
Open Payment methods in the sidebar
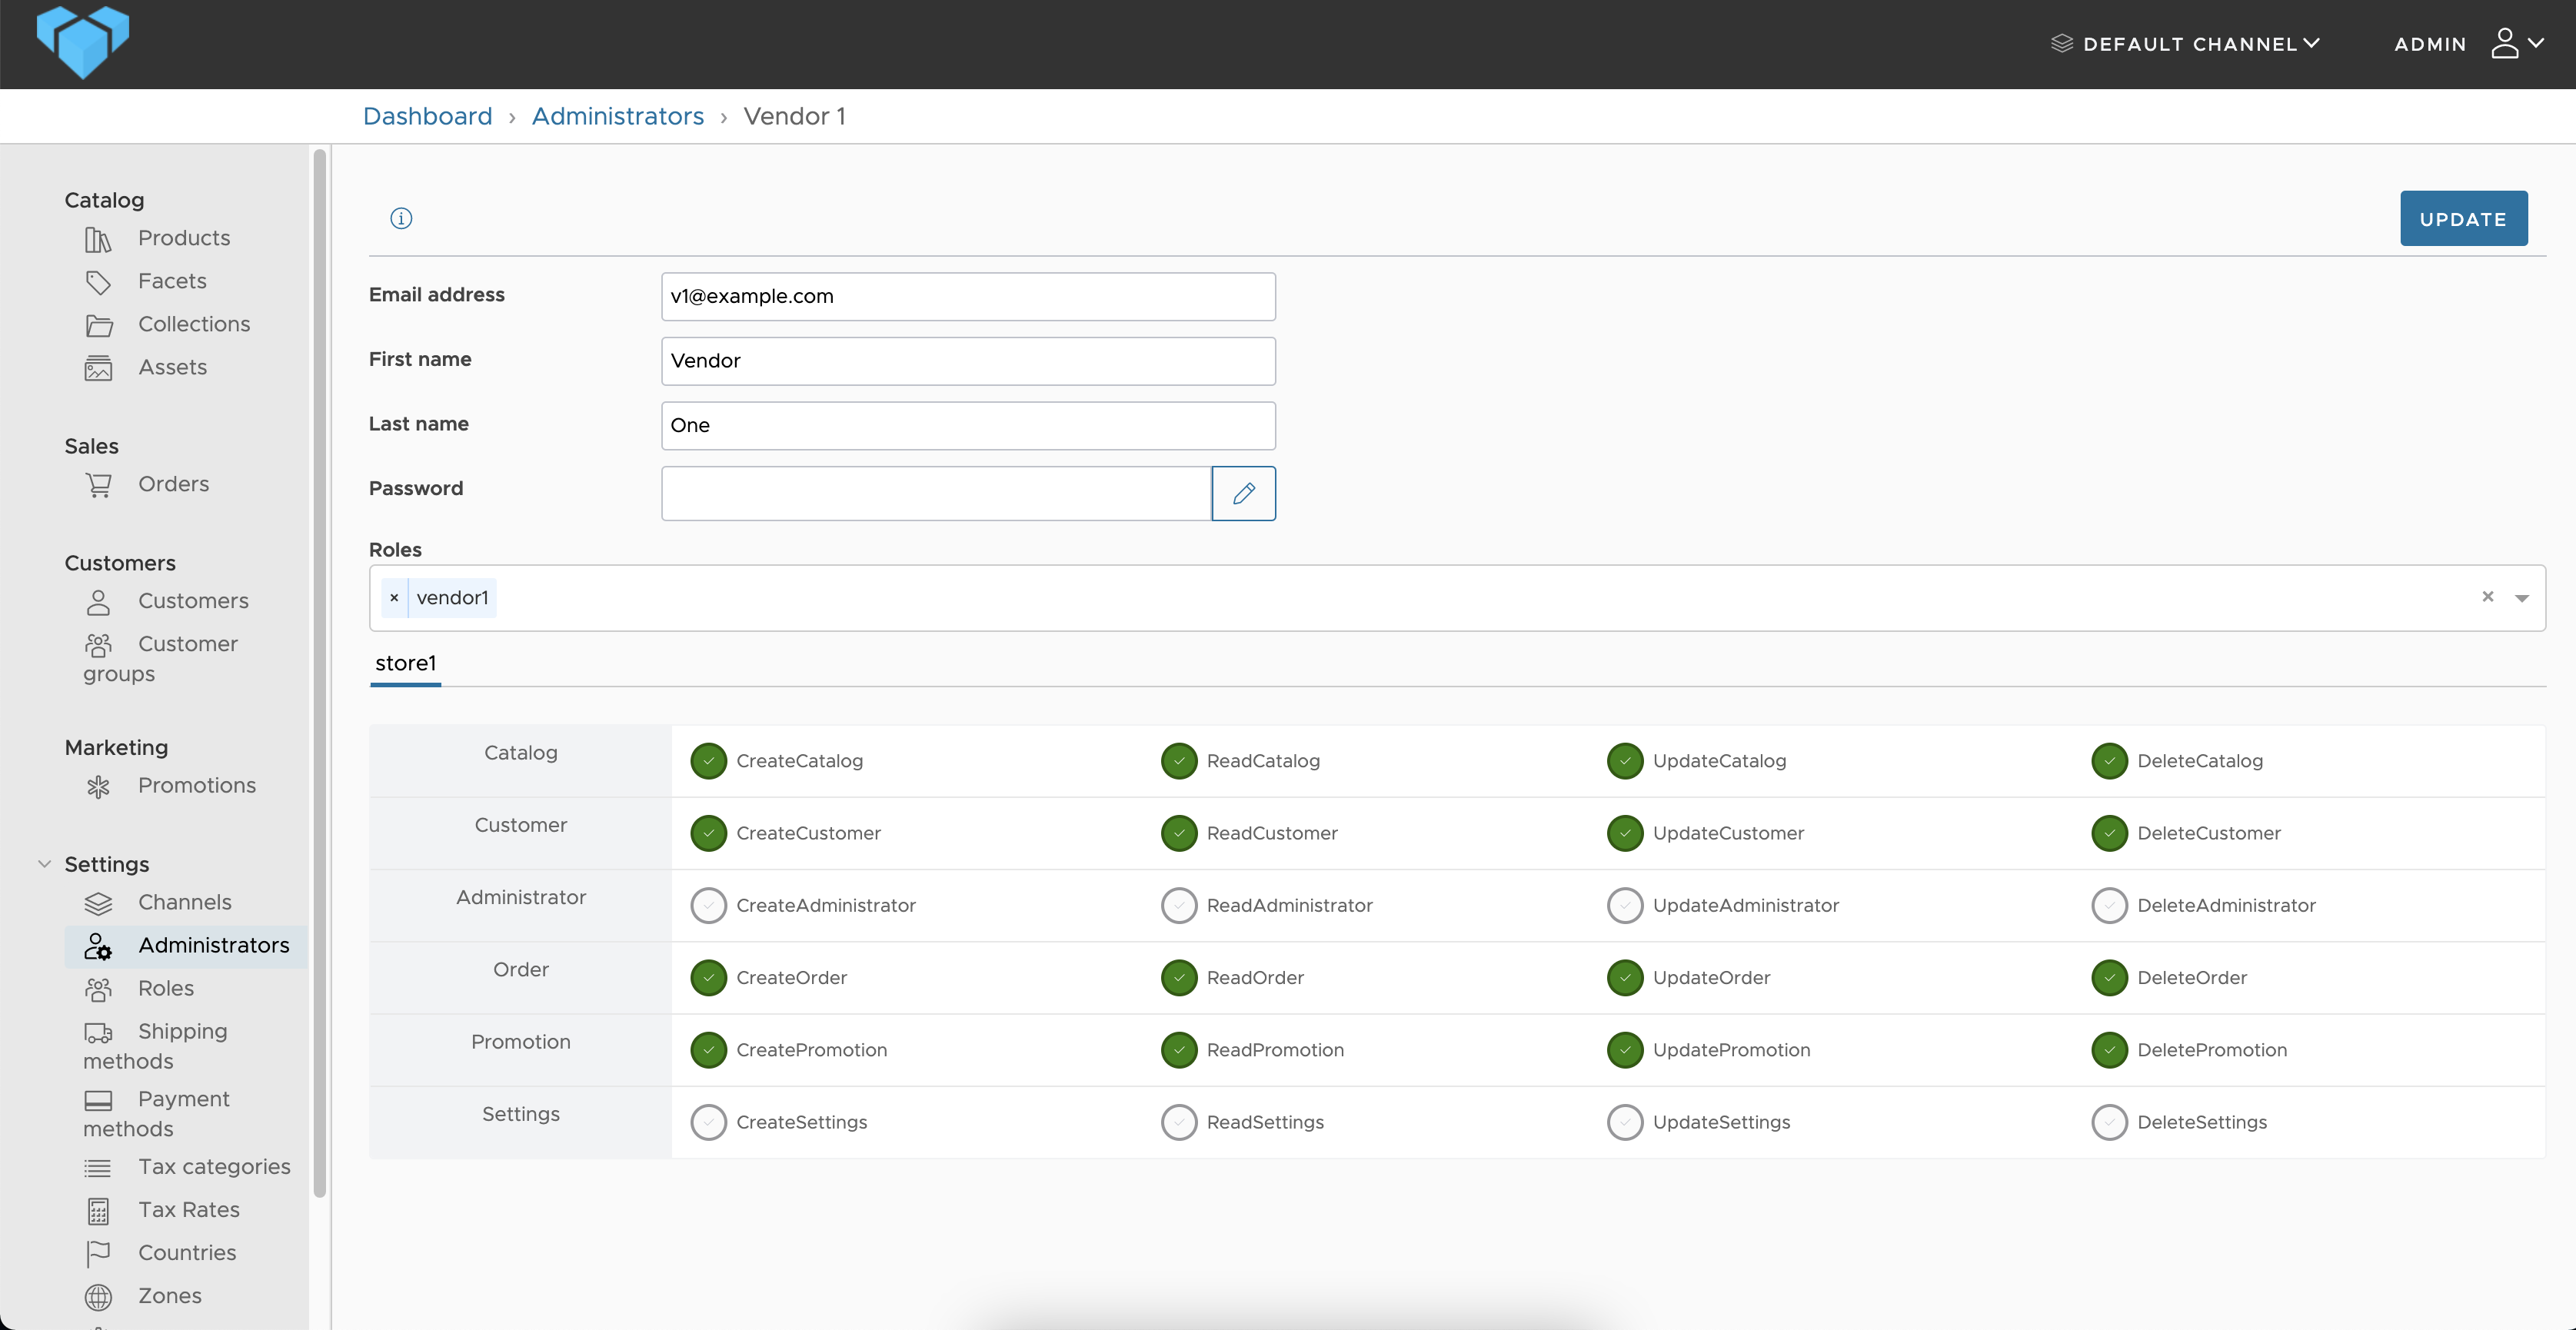(x=156, y=1114)
